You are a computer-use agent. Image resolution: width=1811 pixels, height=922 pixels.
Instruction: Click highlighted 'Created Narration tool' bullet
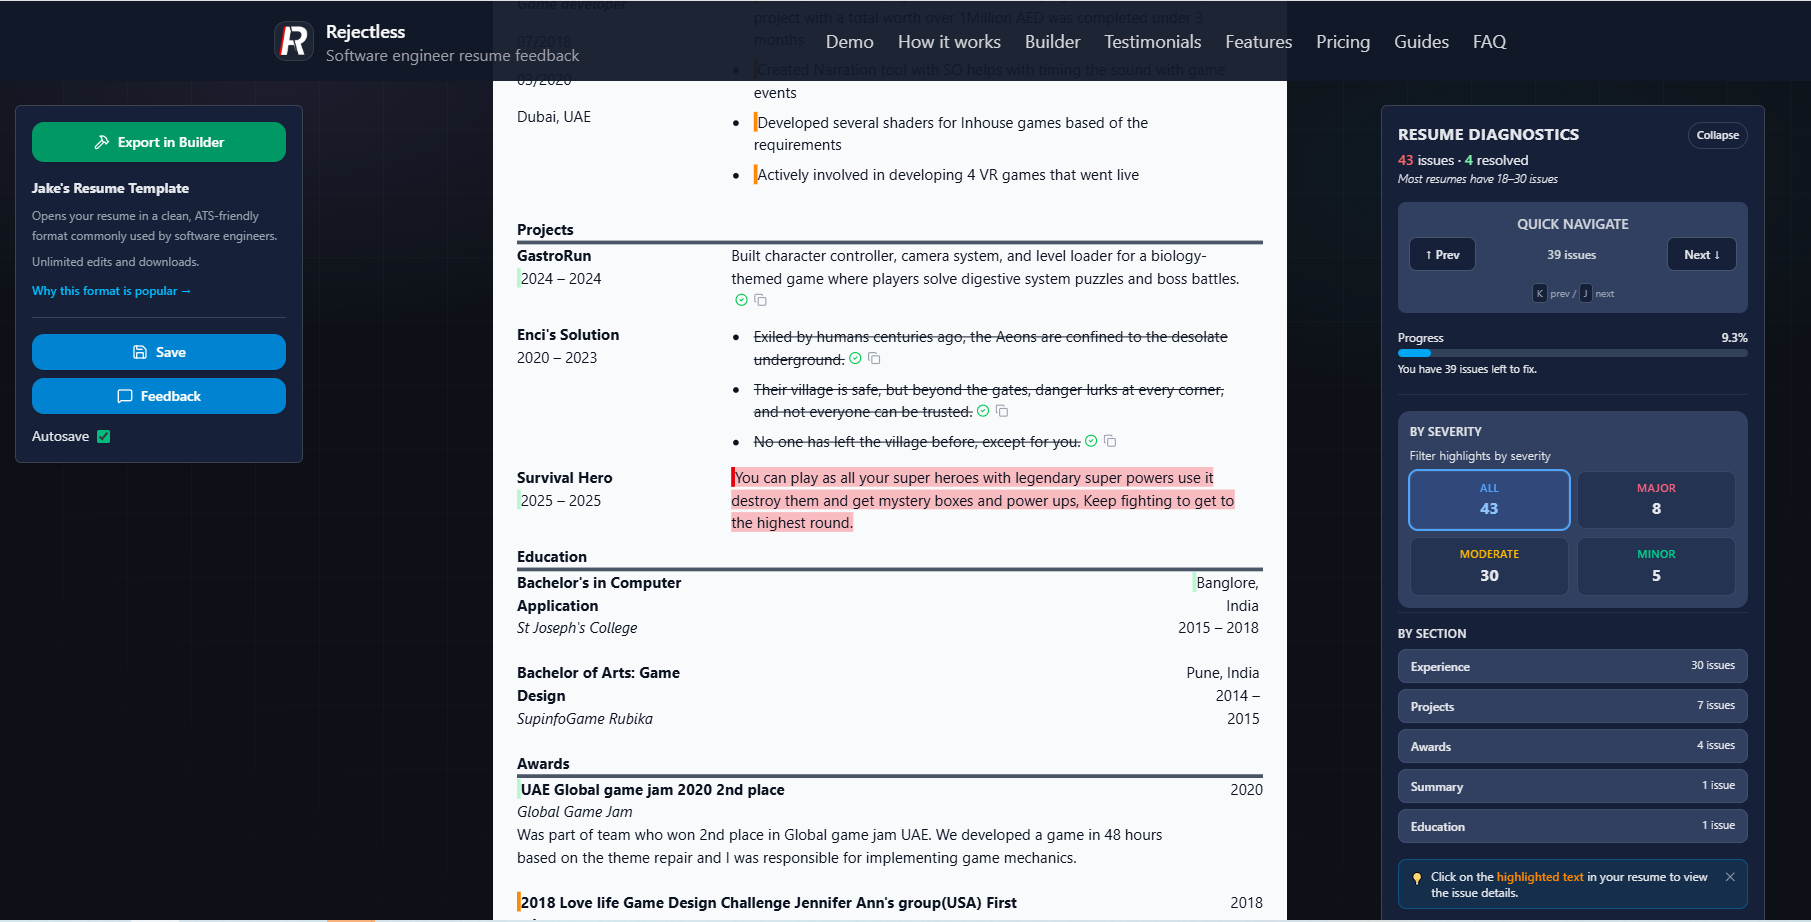[990, 81]
